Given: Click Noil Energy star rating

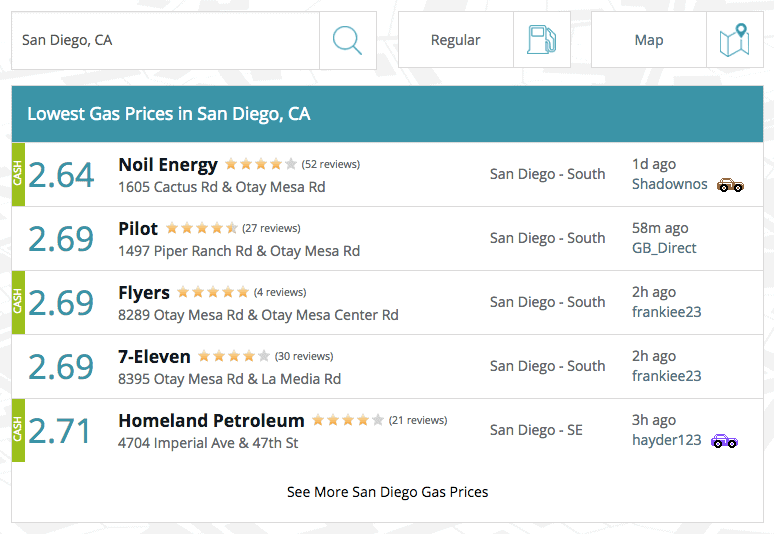Looking at the screenshot, I should tap(261, 164).
